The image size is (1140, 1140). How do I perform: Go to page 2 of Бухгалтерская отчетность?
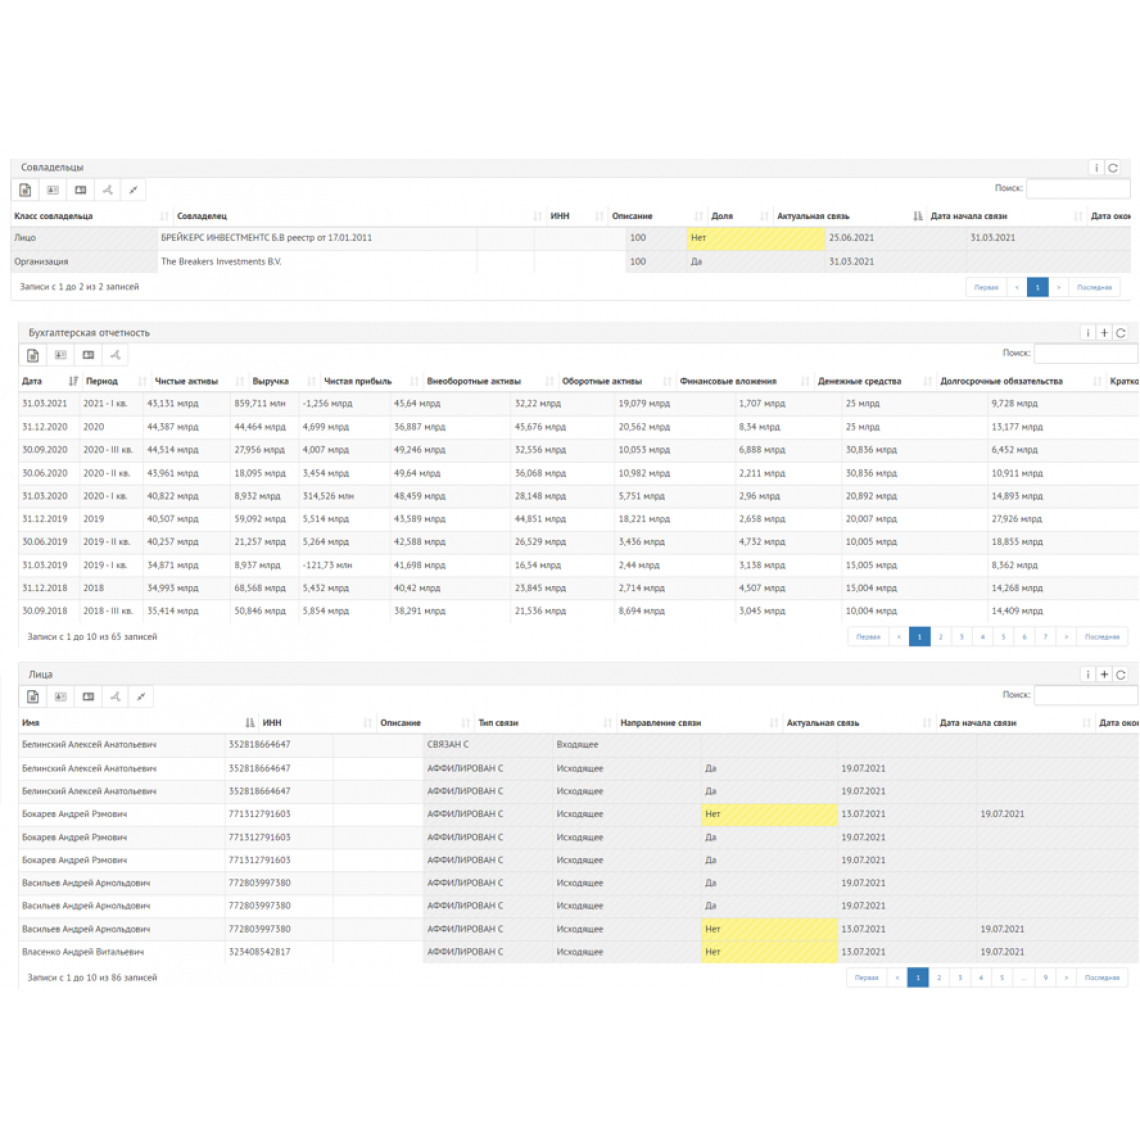click(941, 637)
